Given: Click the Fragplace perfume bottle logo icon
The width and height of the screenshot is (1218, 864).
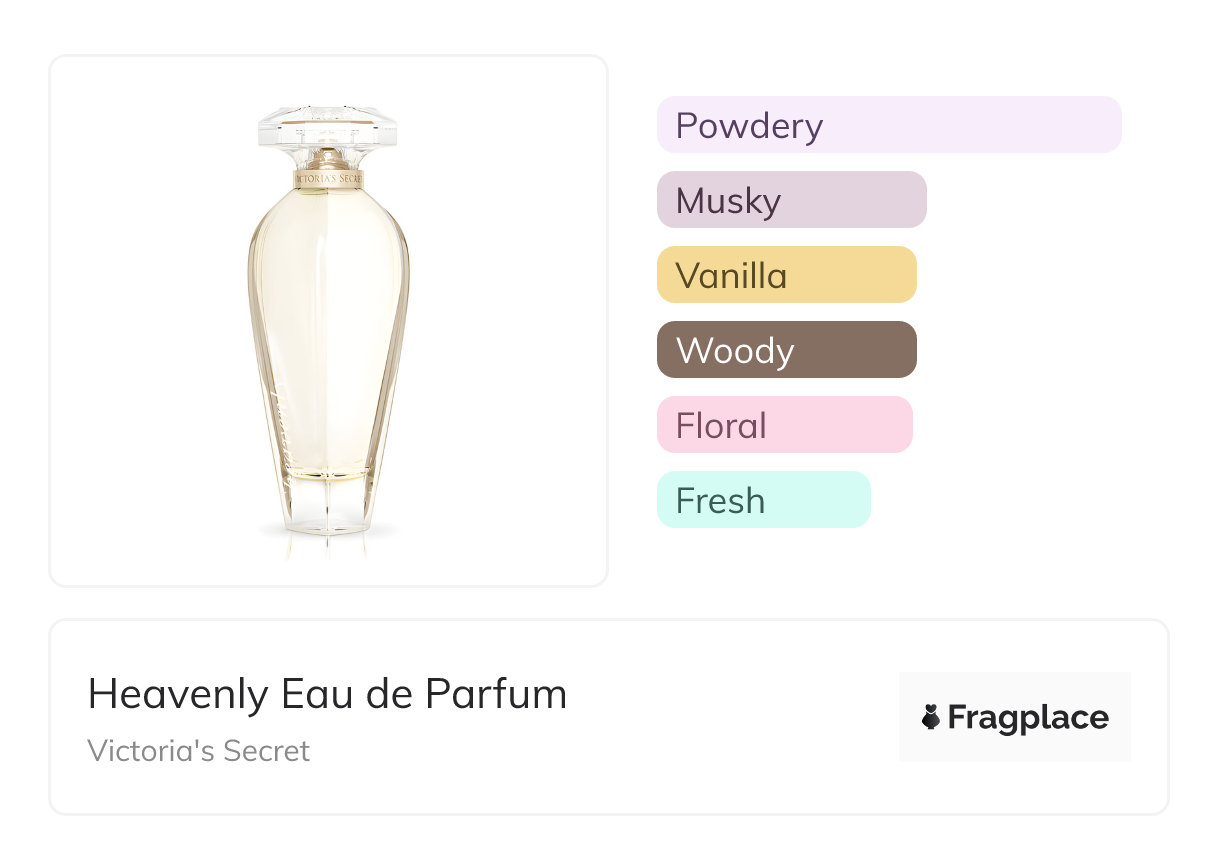Looking at the screenshot, I should pyautogui.click(x=931, y=717).
